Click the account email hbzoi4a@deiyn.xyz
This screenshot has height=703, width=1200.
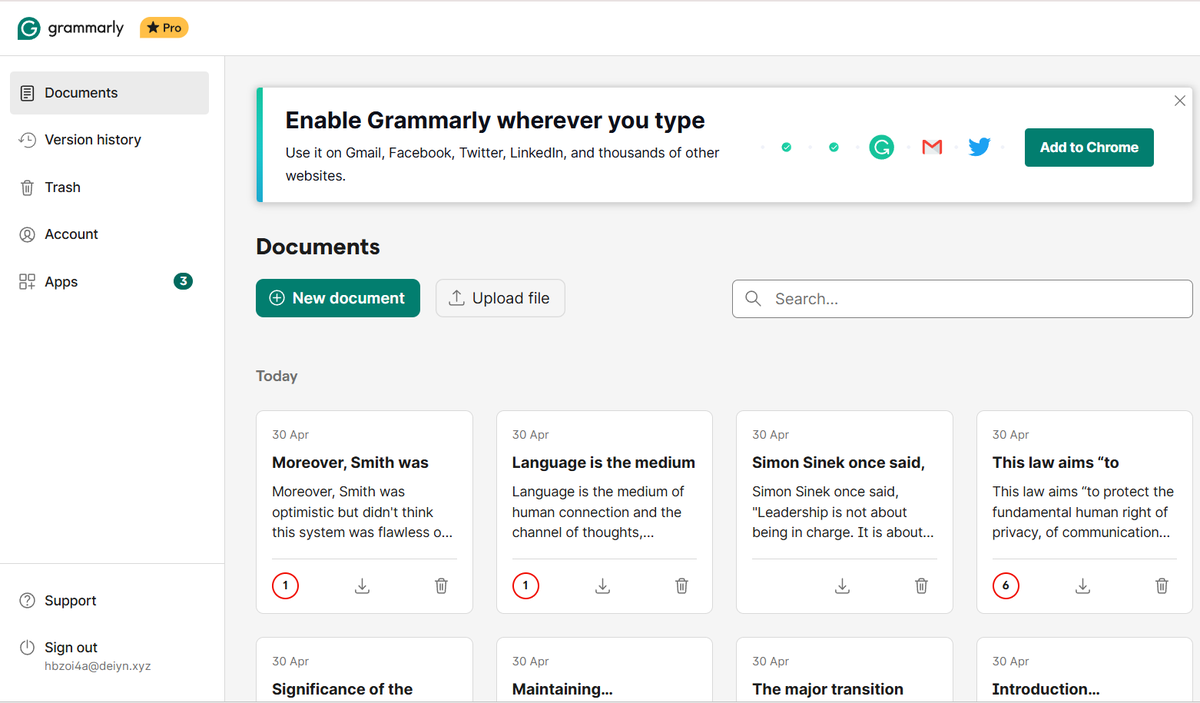click(x=97, y=666)
